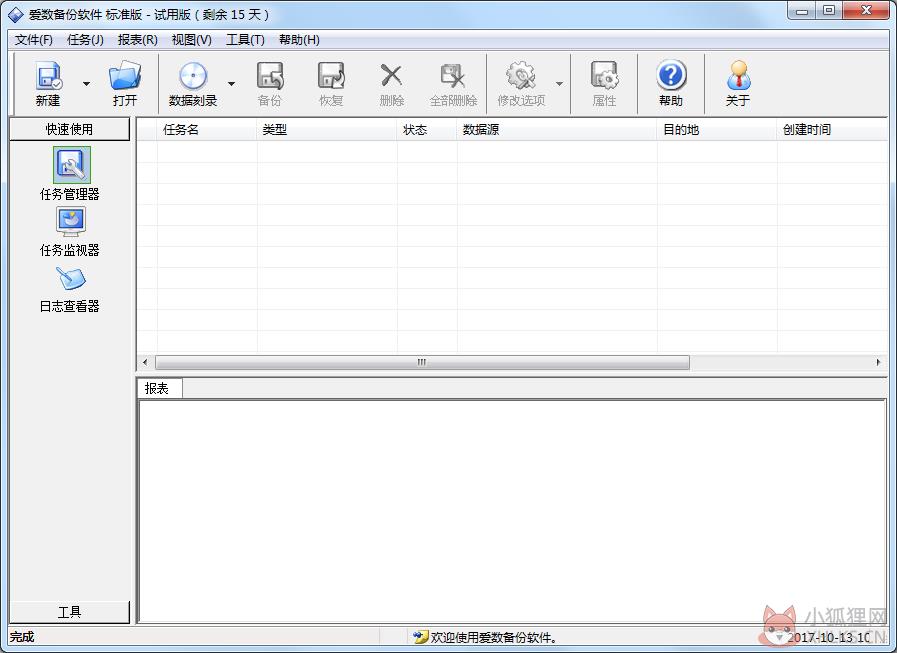Open the 视图(V) menu
The image size is (897, 653).
pos(192,39)
